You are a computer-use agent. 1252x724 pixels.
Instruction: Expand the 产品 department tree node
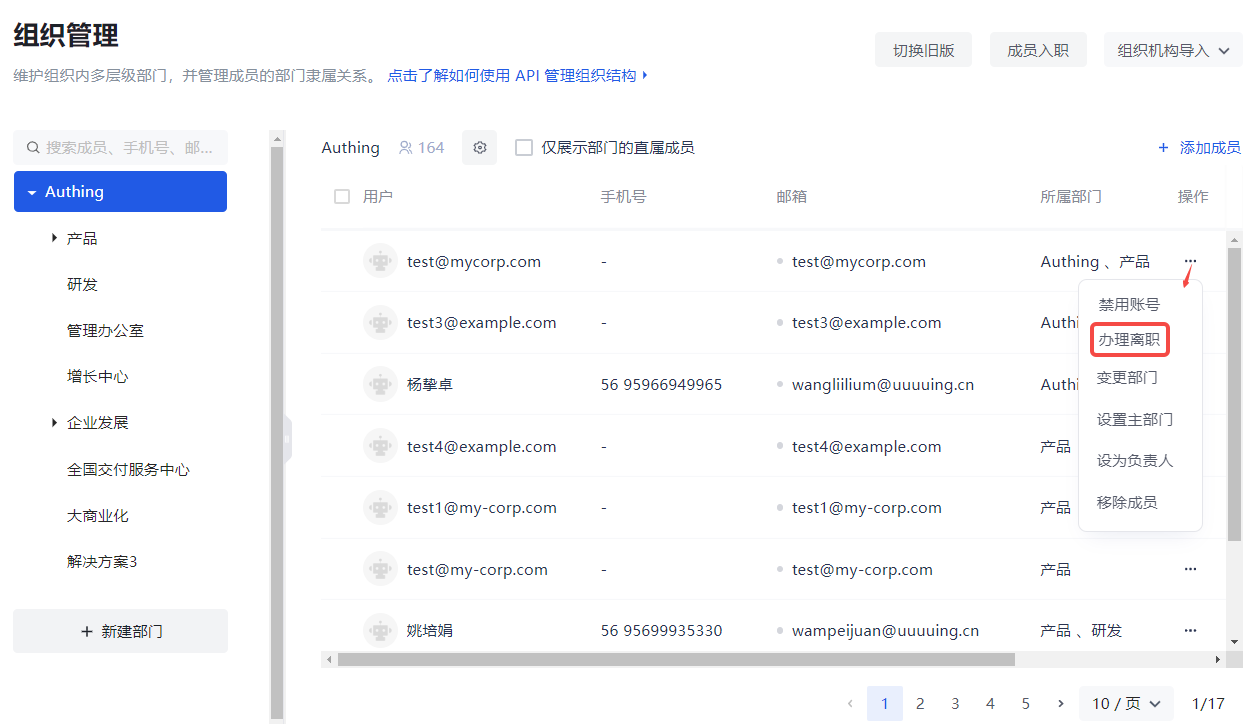point(54,238)
